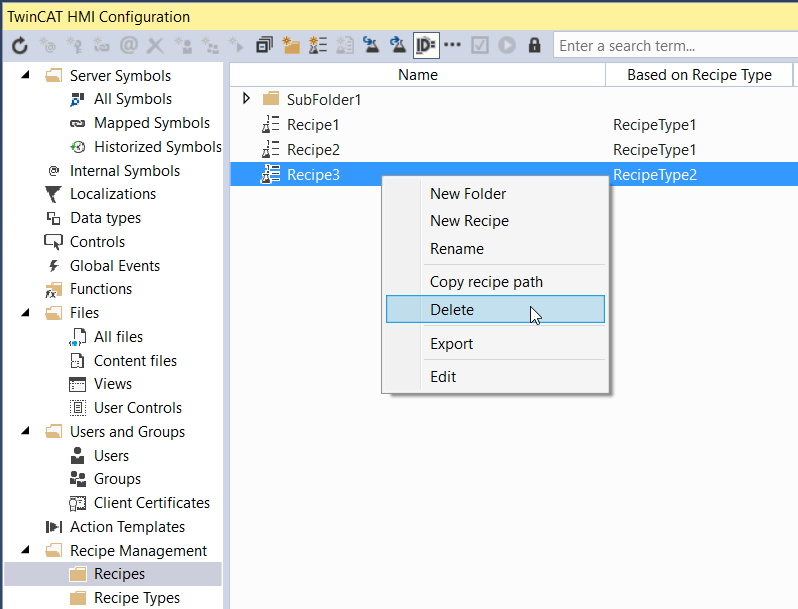The width and height of the screenshot is (798, 609).
Task: Select the Recipe1 row
Action: tap(514, 125)
